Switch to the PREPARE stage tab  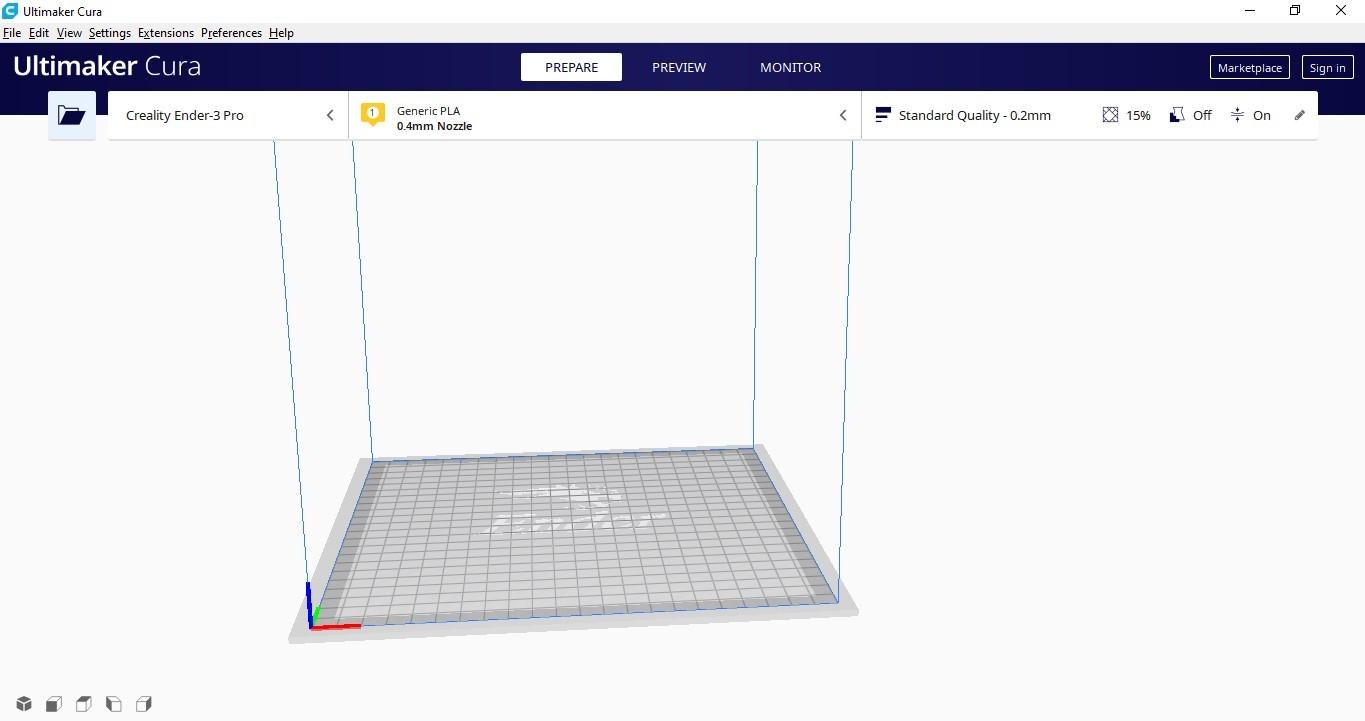pyautogui.click(x=571, y=67)
